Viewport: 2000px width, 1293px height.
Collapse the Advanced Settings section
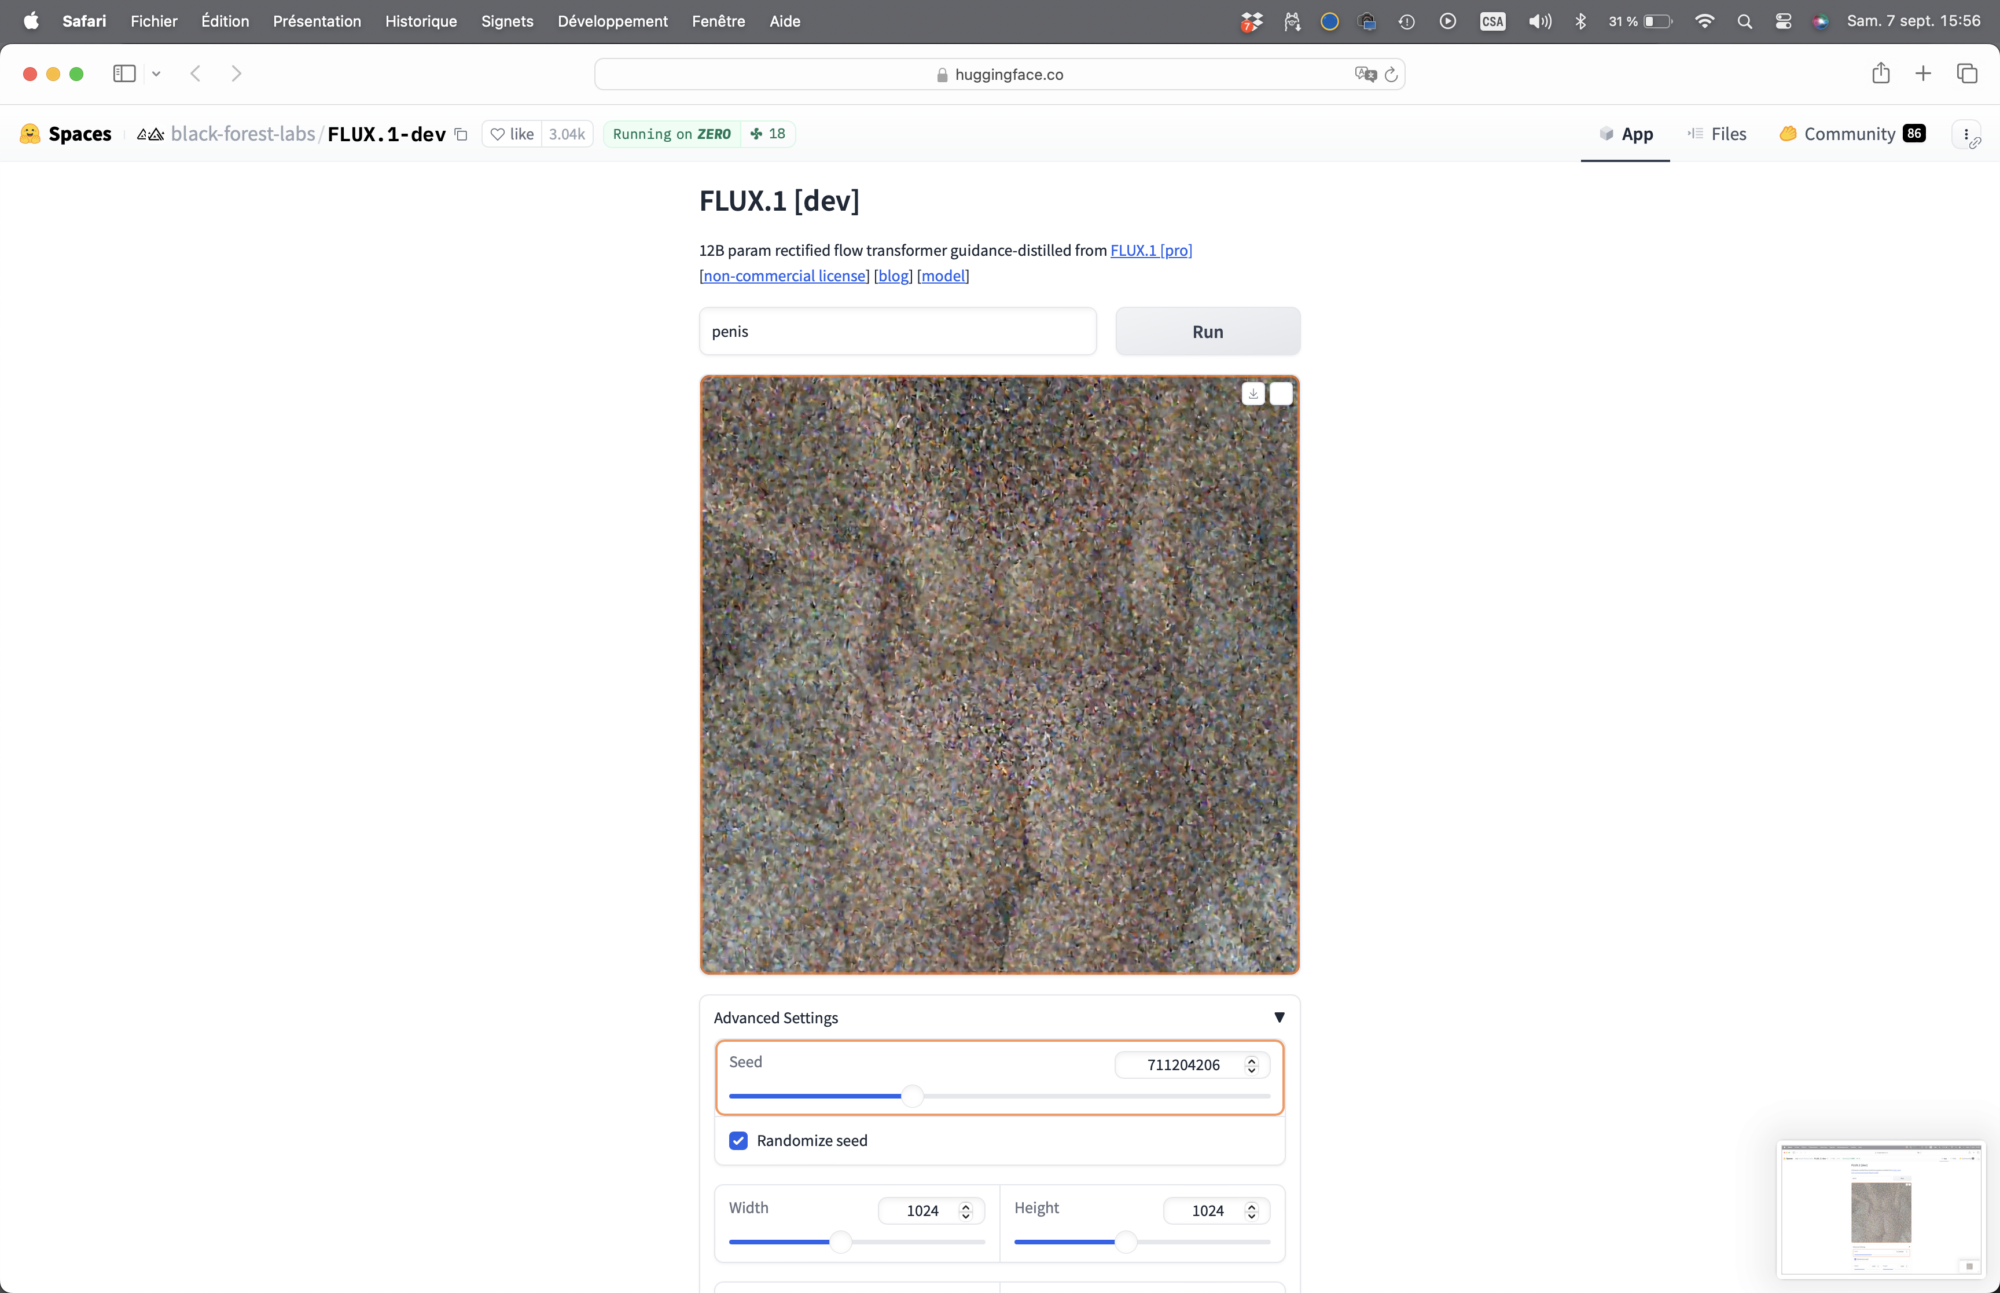pos(1278,1017)
